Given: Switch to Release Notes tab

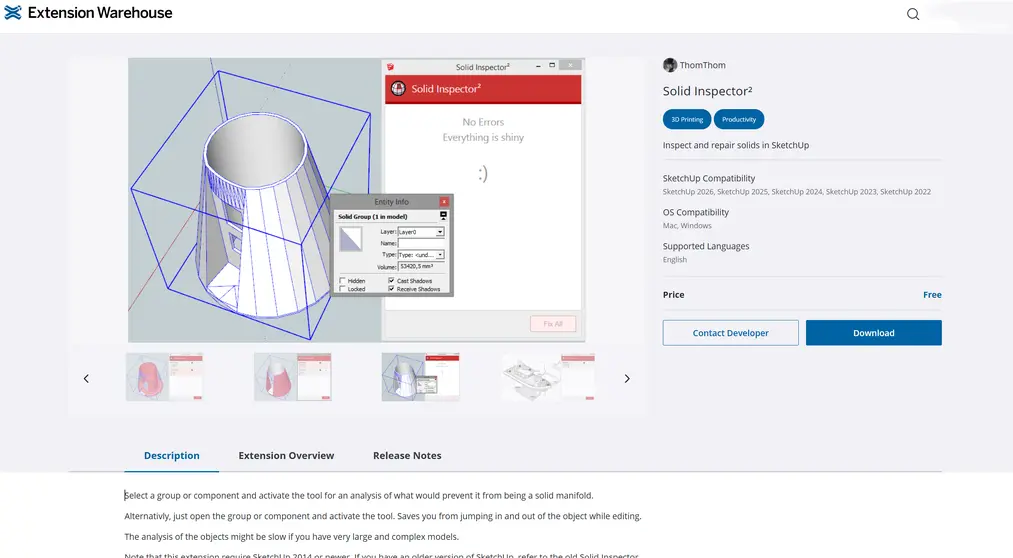Looking at the screenshot, I should [x=407, y=455].
